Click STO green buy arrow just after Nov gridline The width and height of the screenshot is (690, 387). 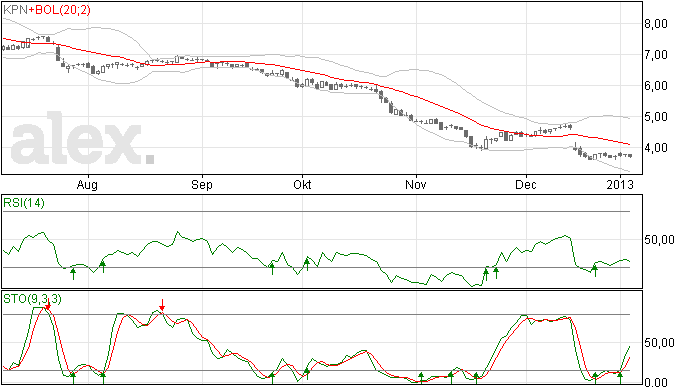click(421, 377)
